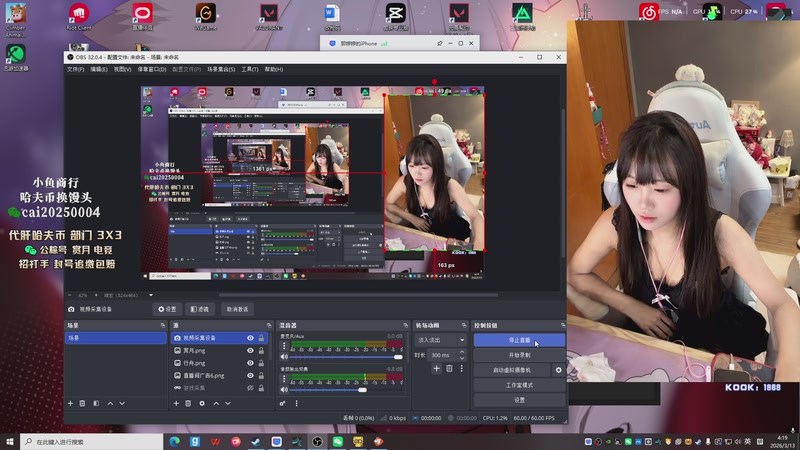Mute the desktop audio channel speaker icon
This screenshot has height=450, width=800.
point(284,390)
